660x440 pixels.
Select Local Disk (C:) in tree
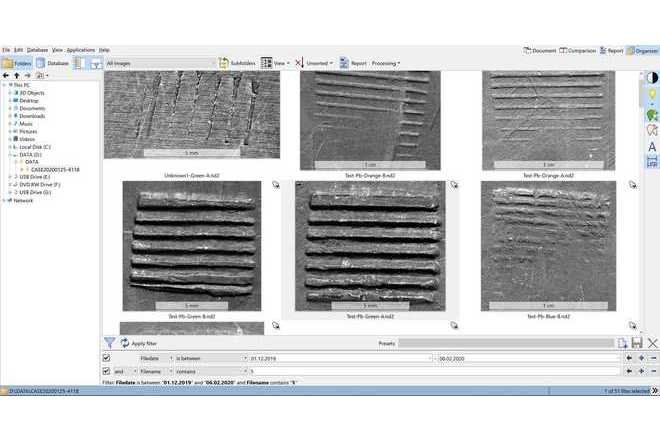35,147
